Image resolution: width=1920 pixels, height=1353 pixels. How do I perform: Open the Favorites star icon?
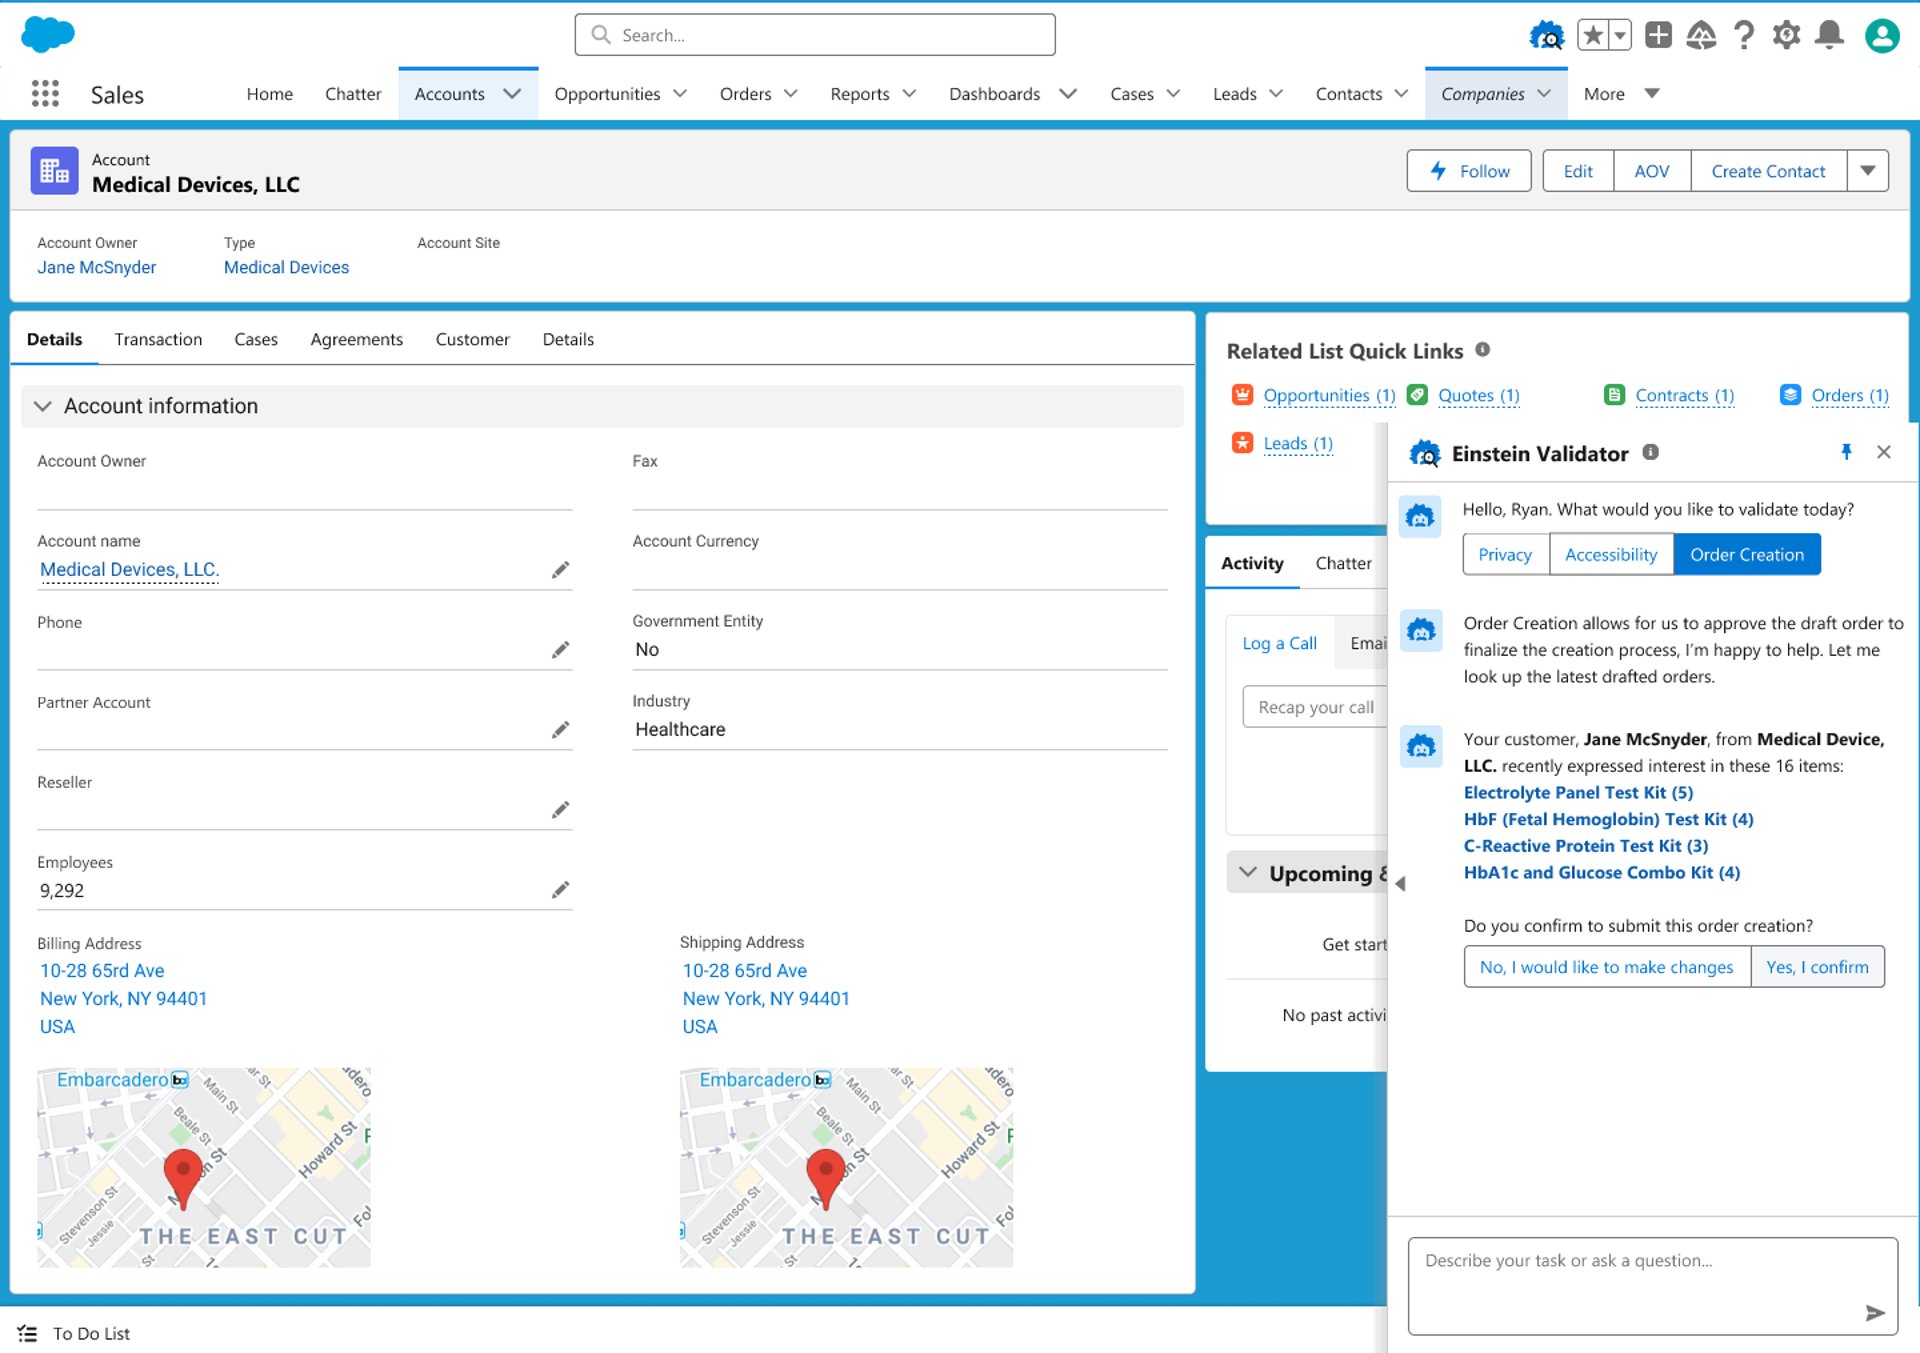1593,36
